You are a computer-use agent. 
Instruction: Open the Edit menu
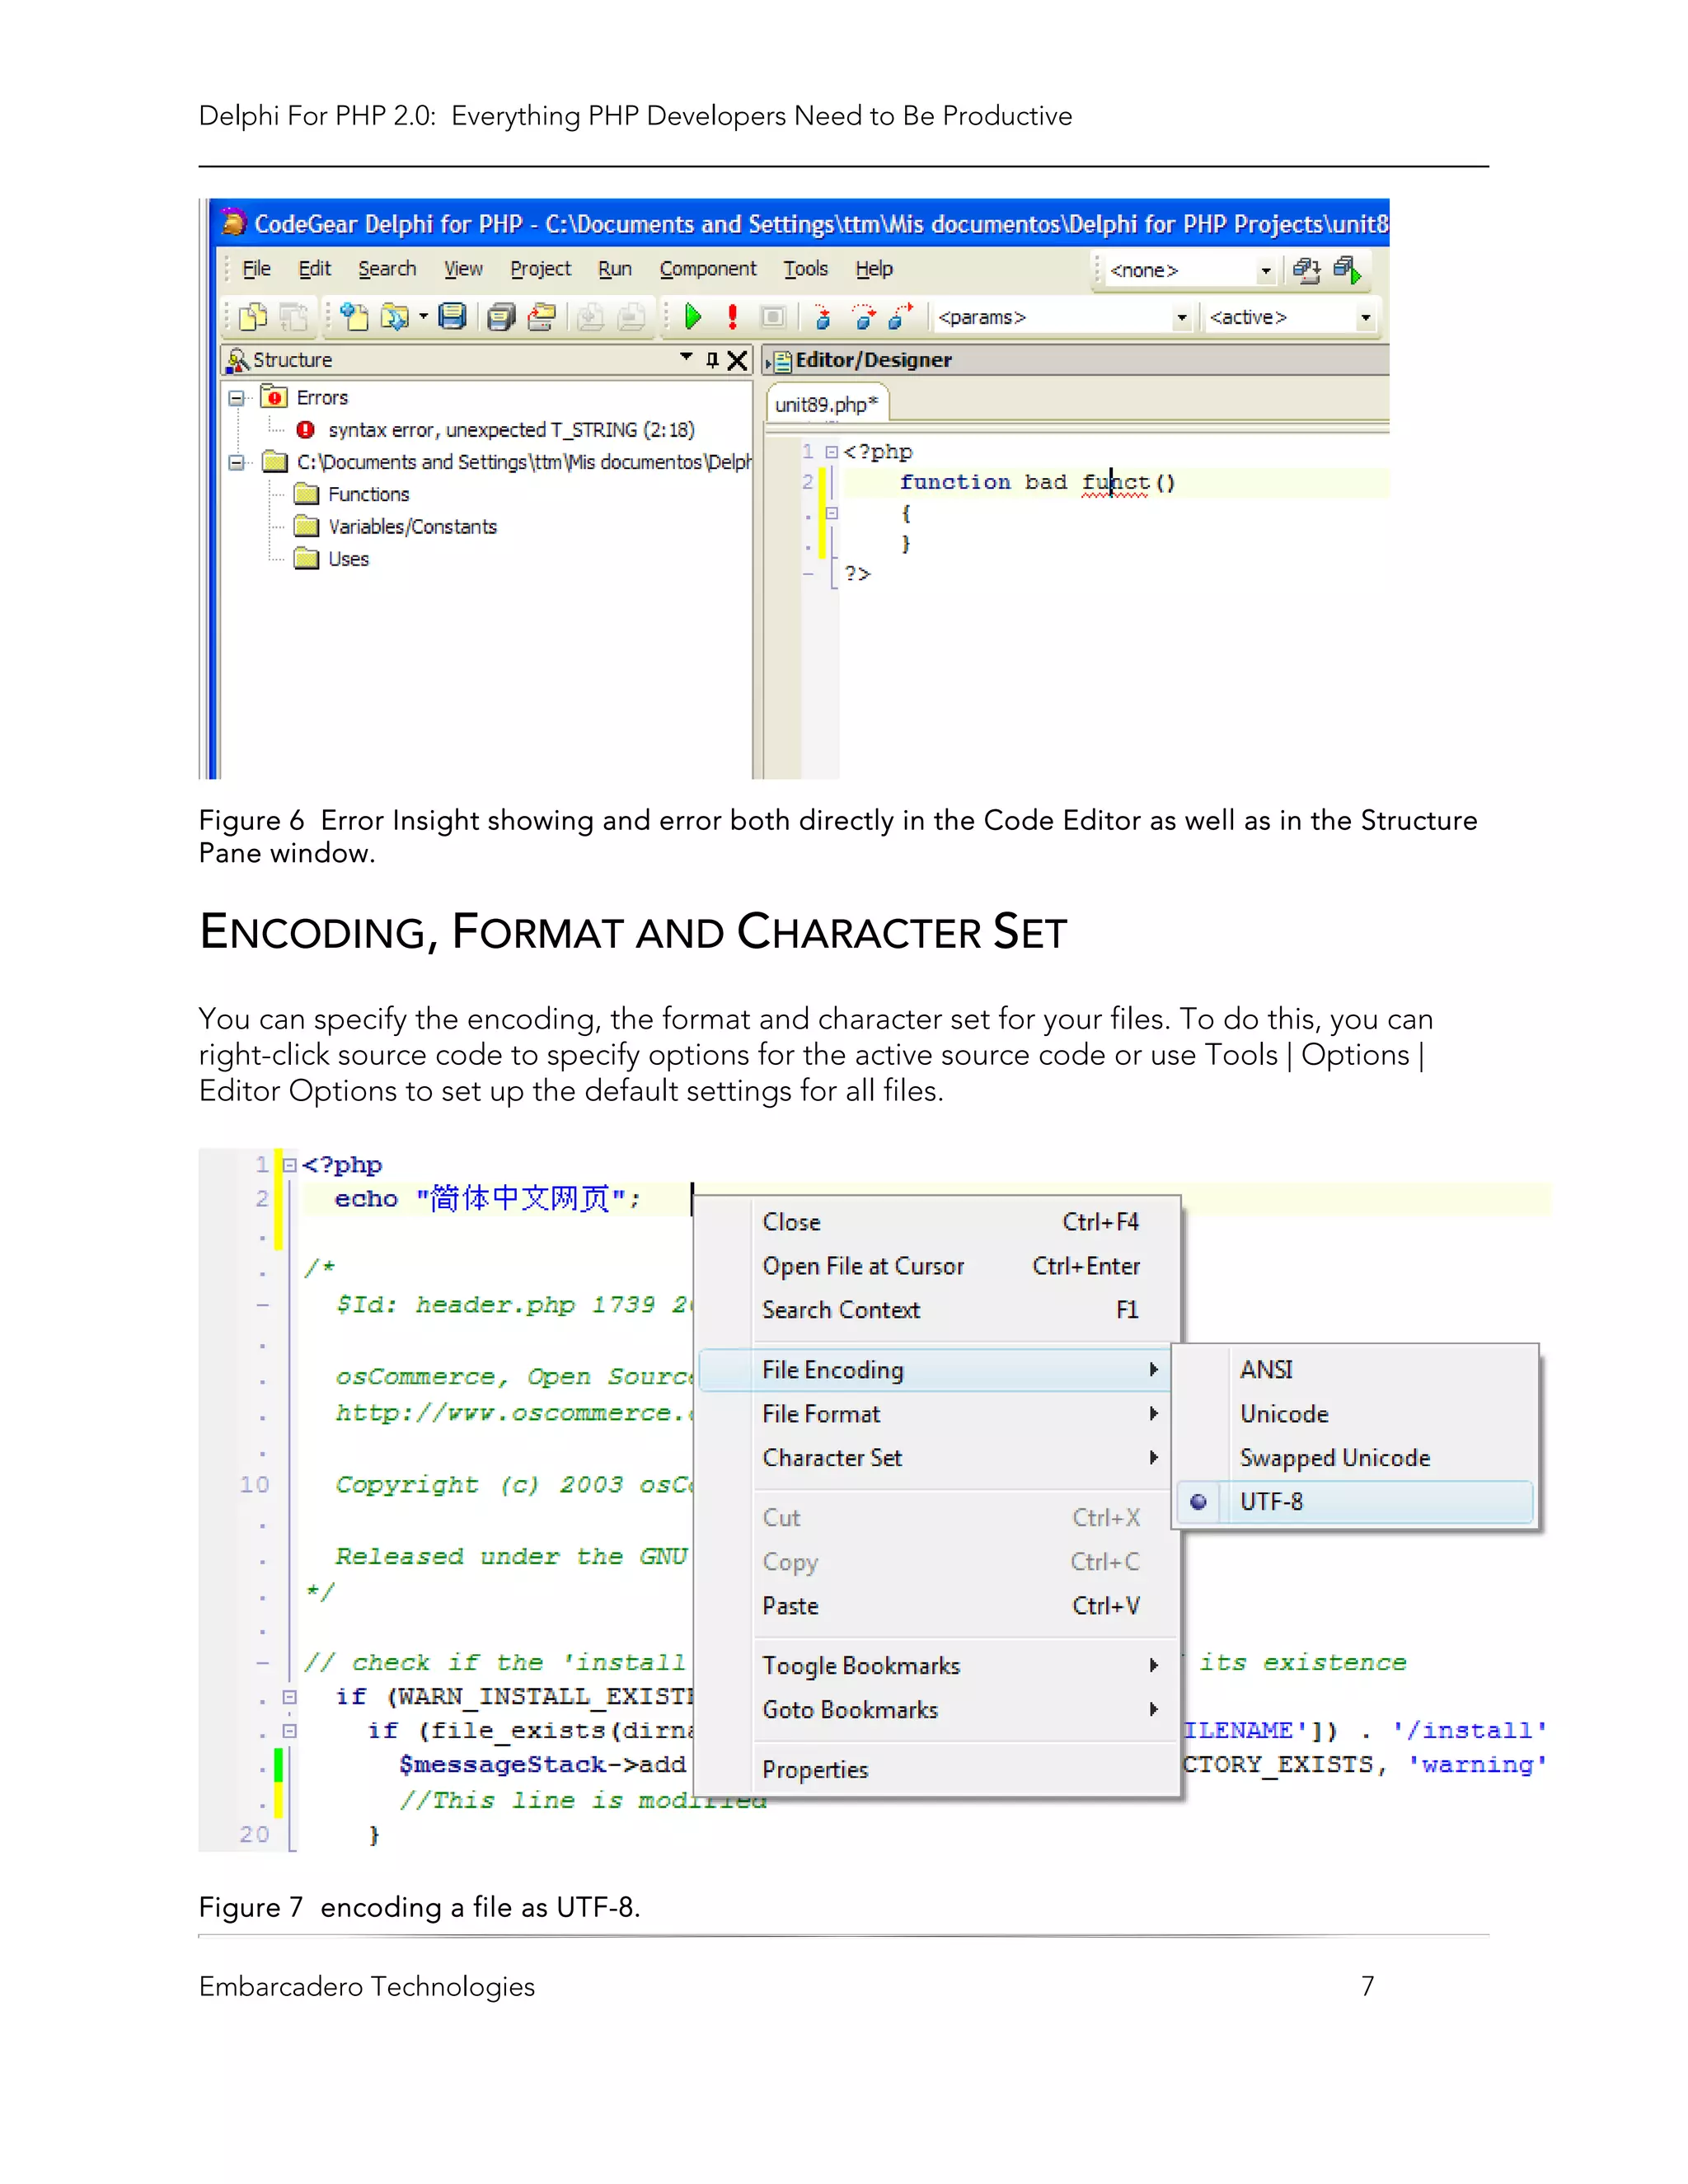click(315, 269)
